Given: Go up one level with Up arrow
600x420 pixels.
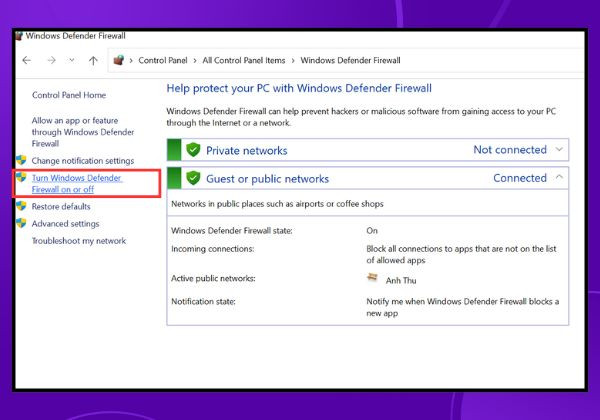Looking at the screenshot, I should (x=93, y=60).
